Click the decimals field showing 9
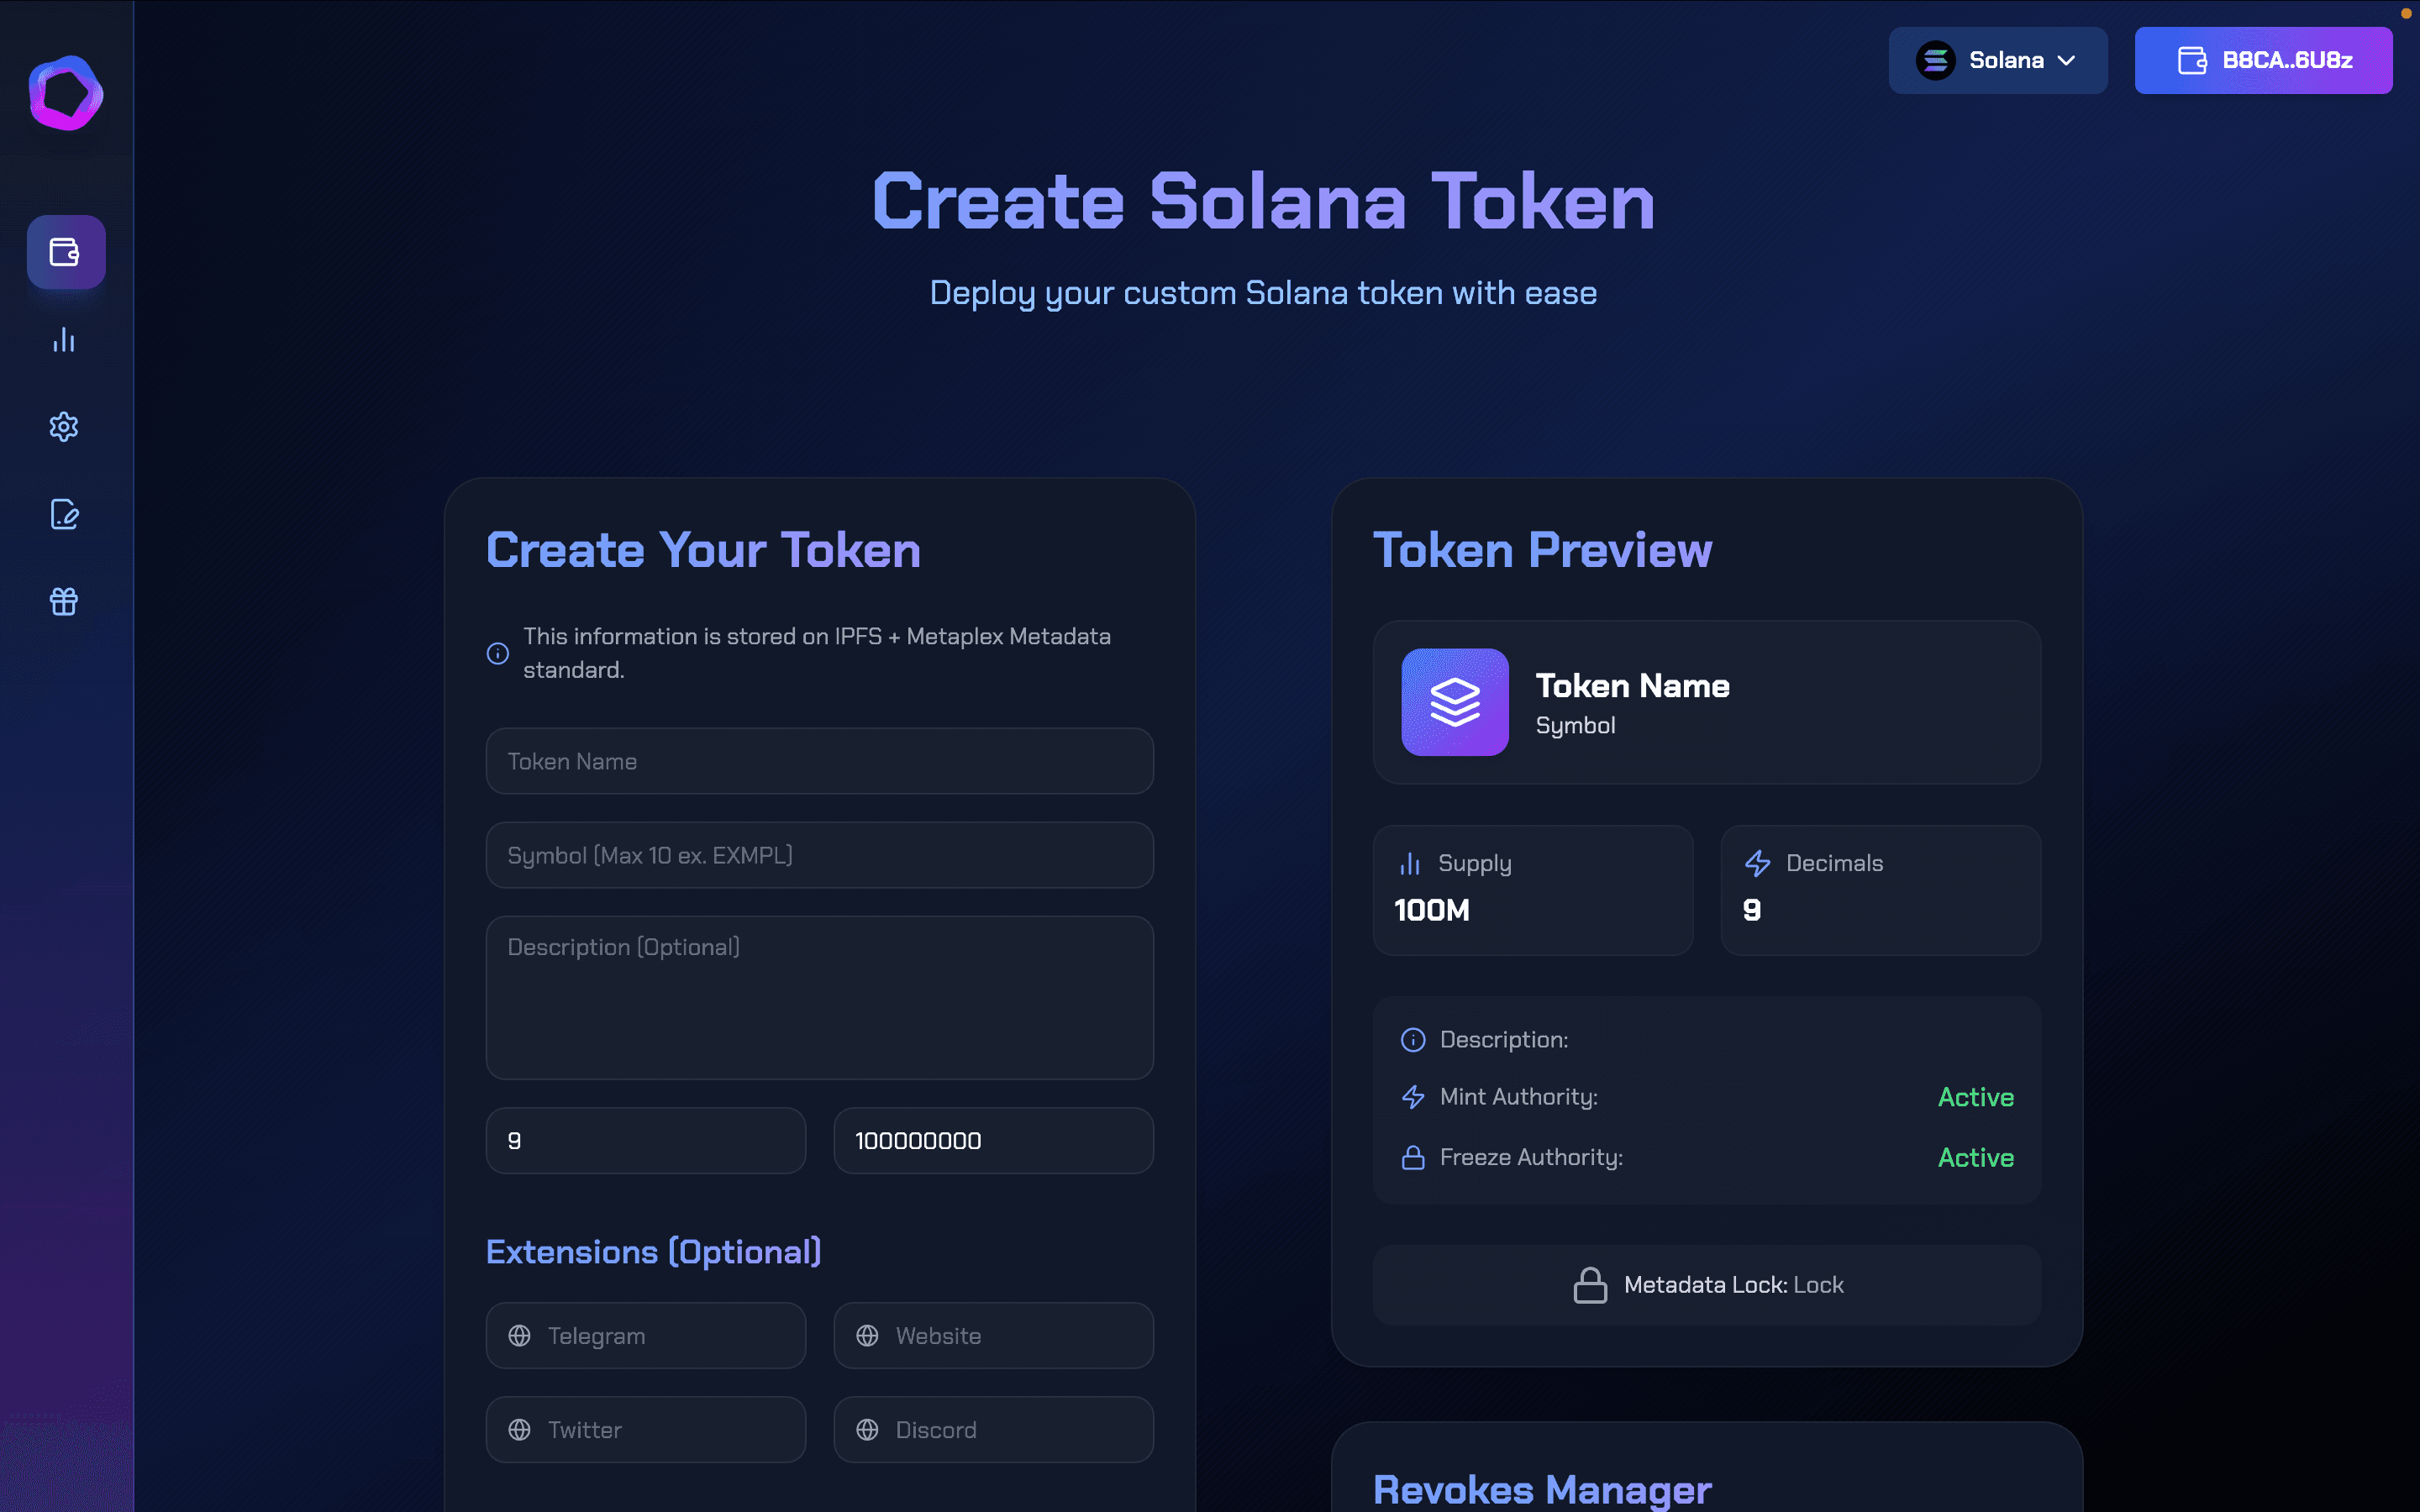Screen dimensions: 2420x1512 pos(646,1140)
